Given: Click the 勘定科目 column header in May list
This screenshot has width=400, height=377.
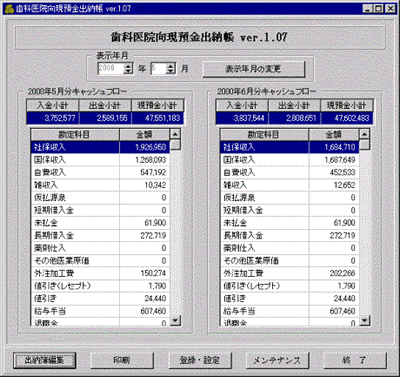Looking at the screenshot, I should [75, 135].
